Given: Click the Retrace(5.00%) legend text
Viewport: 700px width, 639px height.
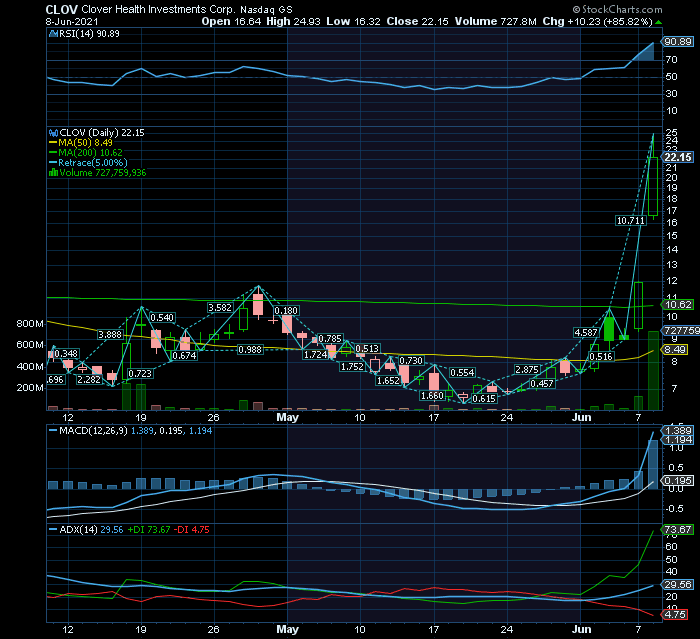Looking at the screenshot, I should [x=93, y=163].
